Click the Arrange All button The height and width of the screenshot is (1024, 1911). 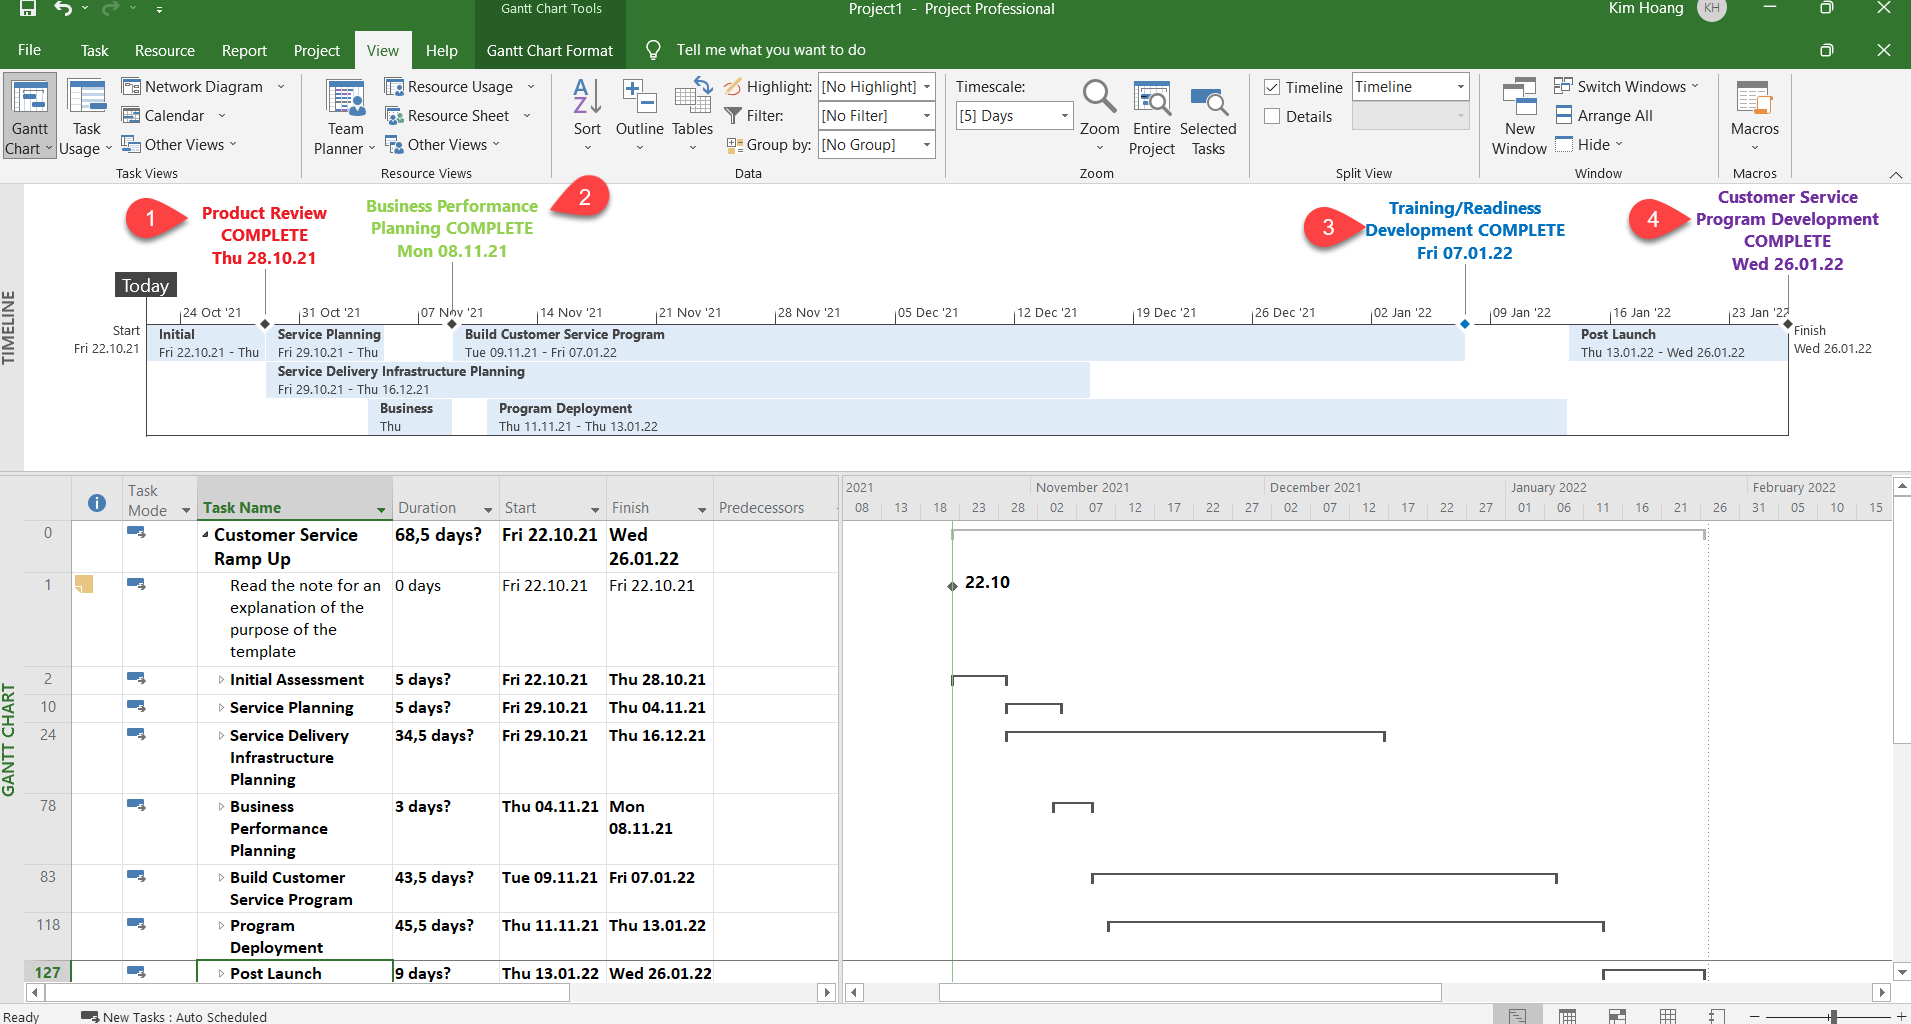pos(1603,116)
